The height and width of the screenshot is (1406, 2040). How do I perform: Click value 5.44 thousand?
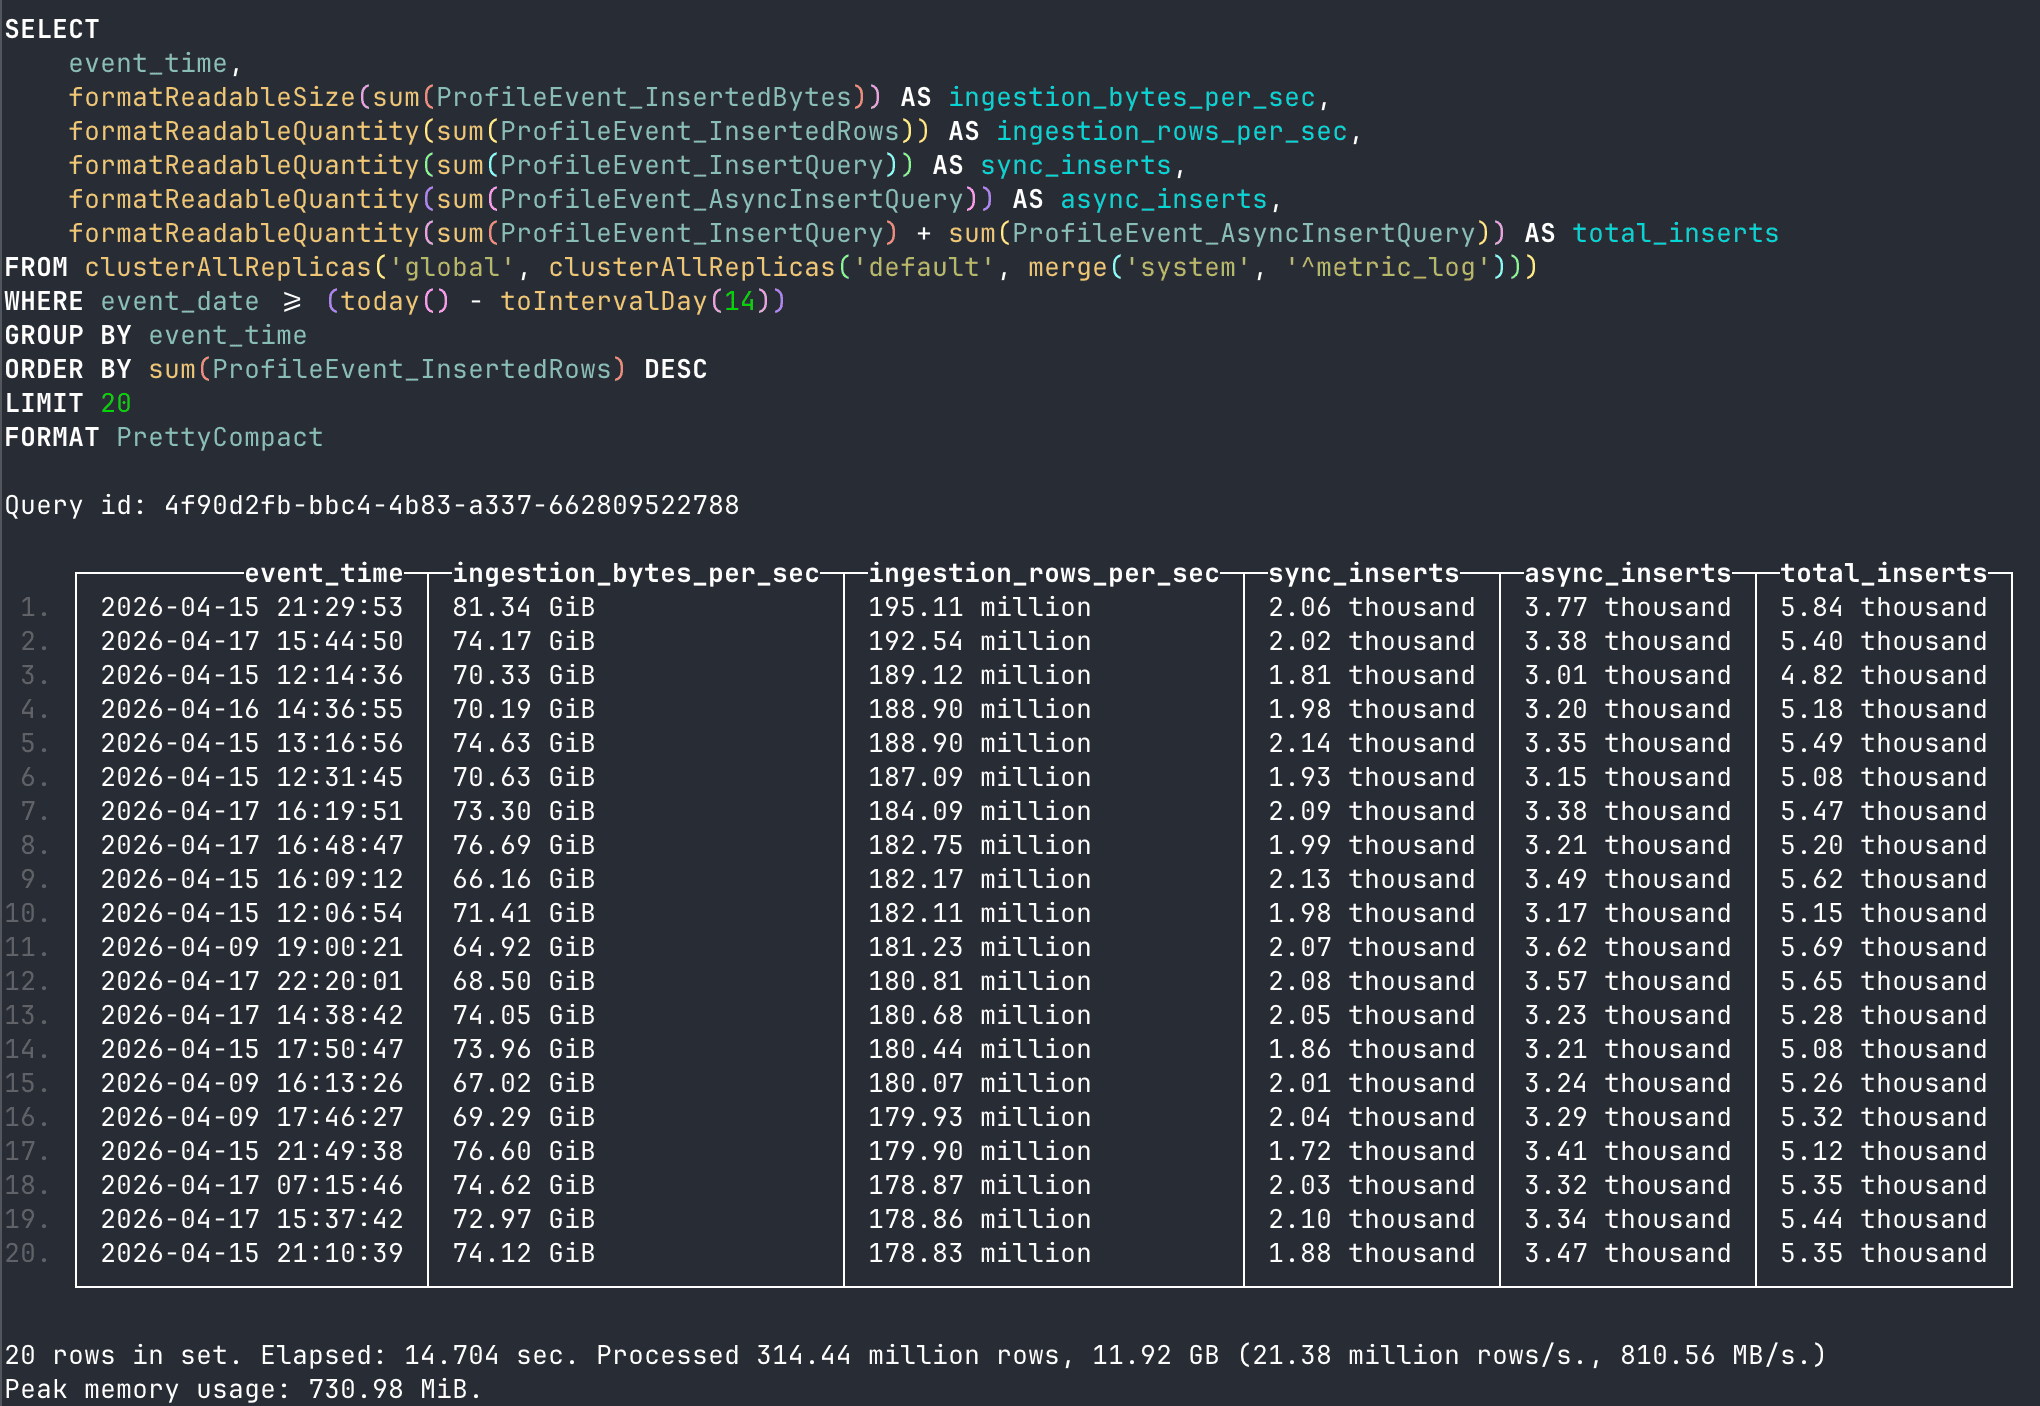[x=1884, y=1219]
